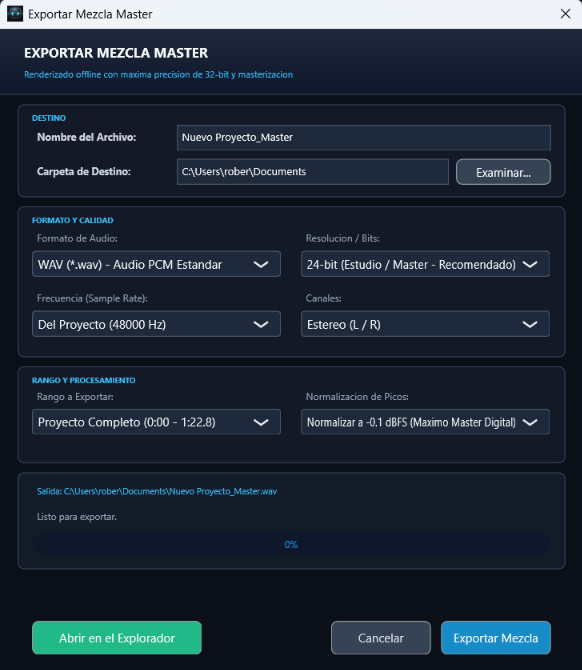Click the 'Resolucion / Bits:' label
Image resolution: width=582 pixels, height=670 pixels.
pos(343,238)
